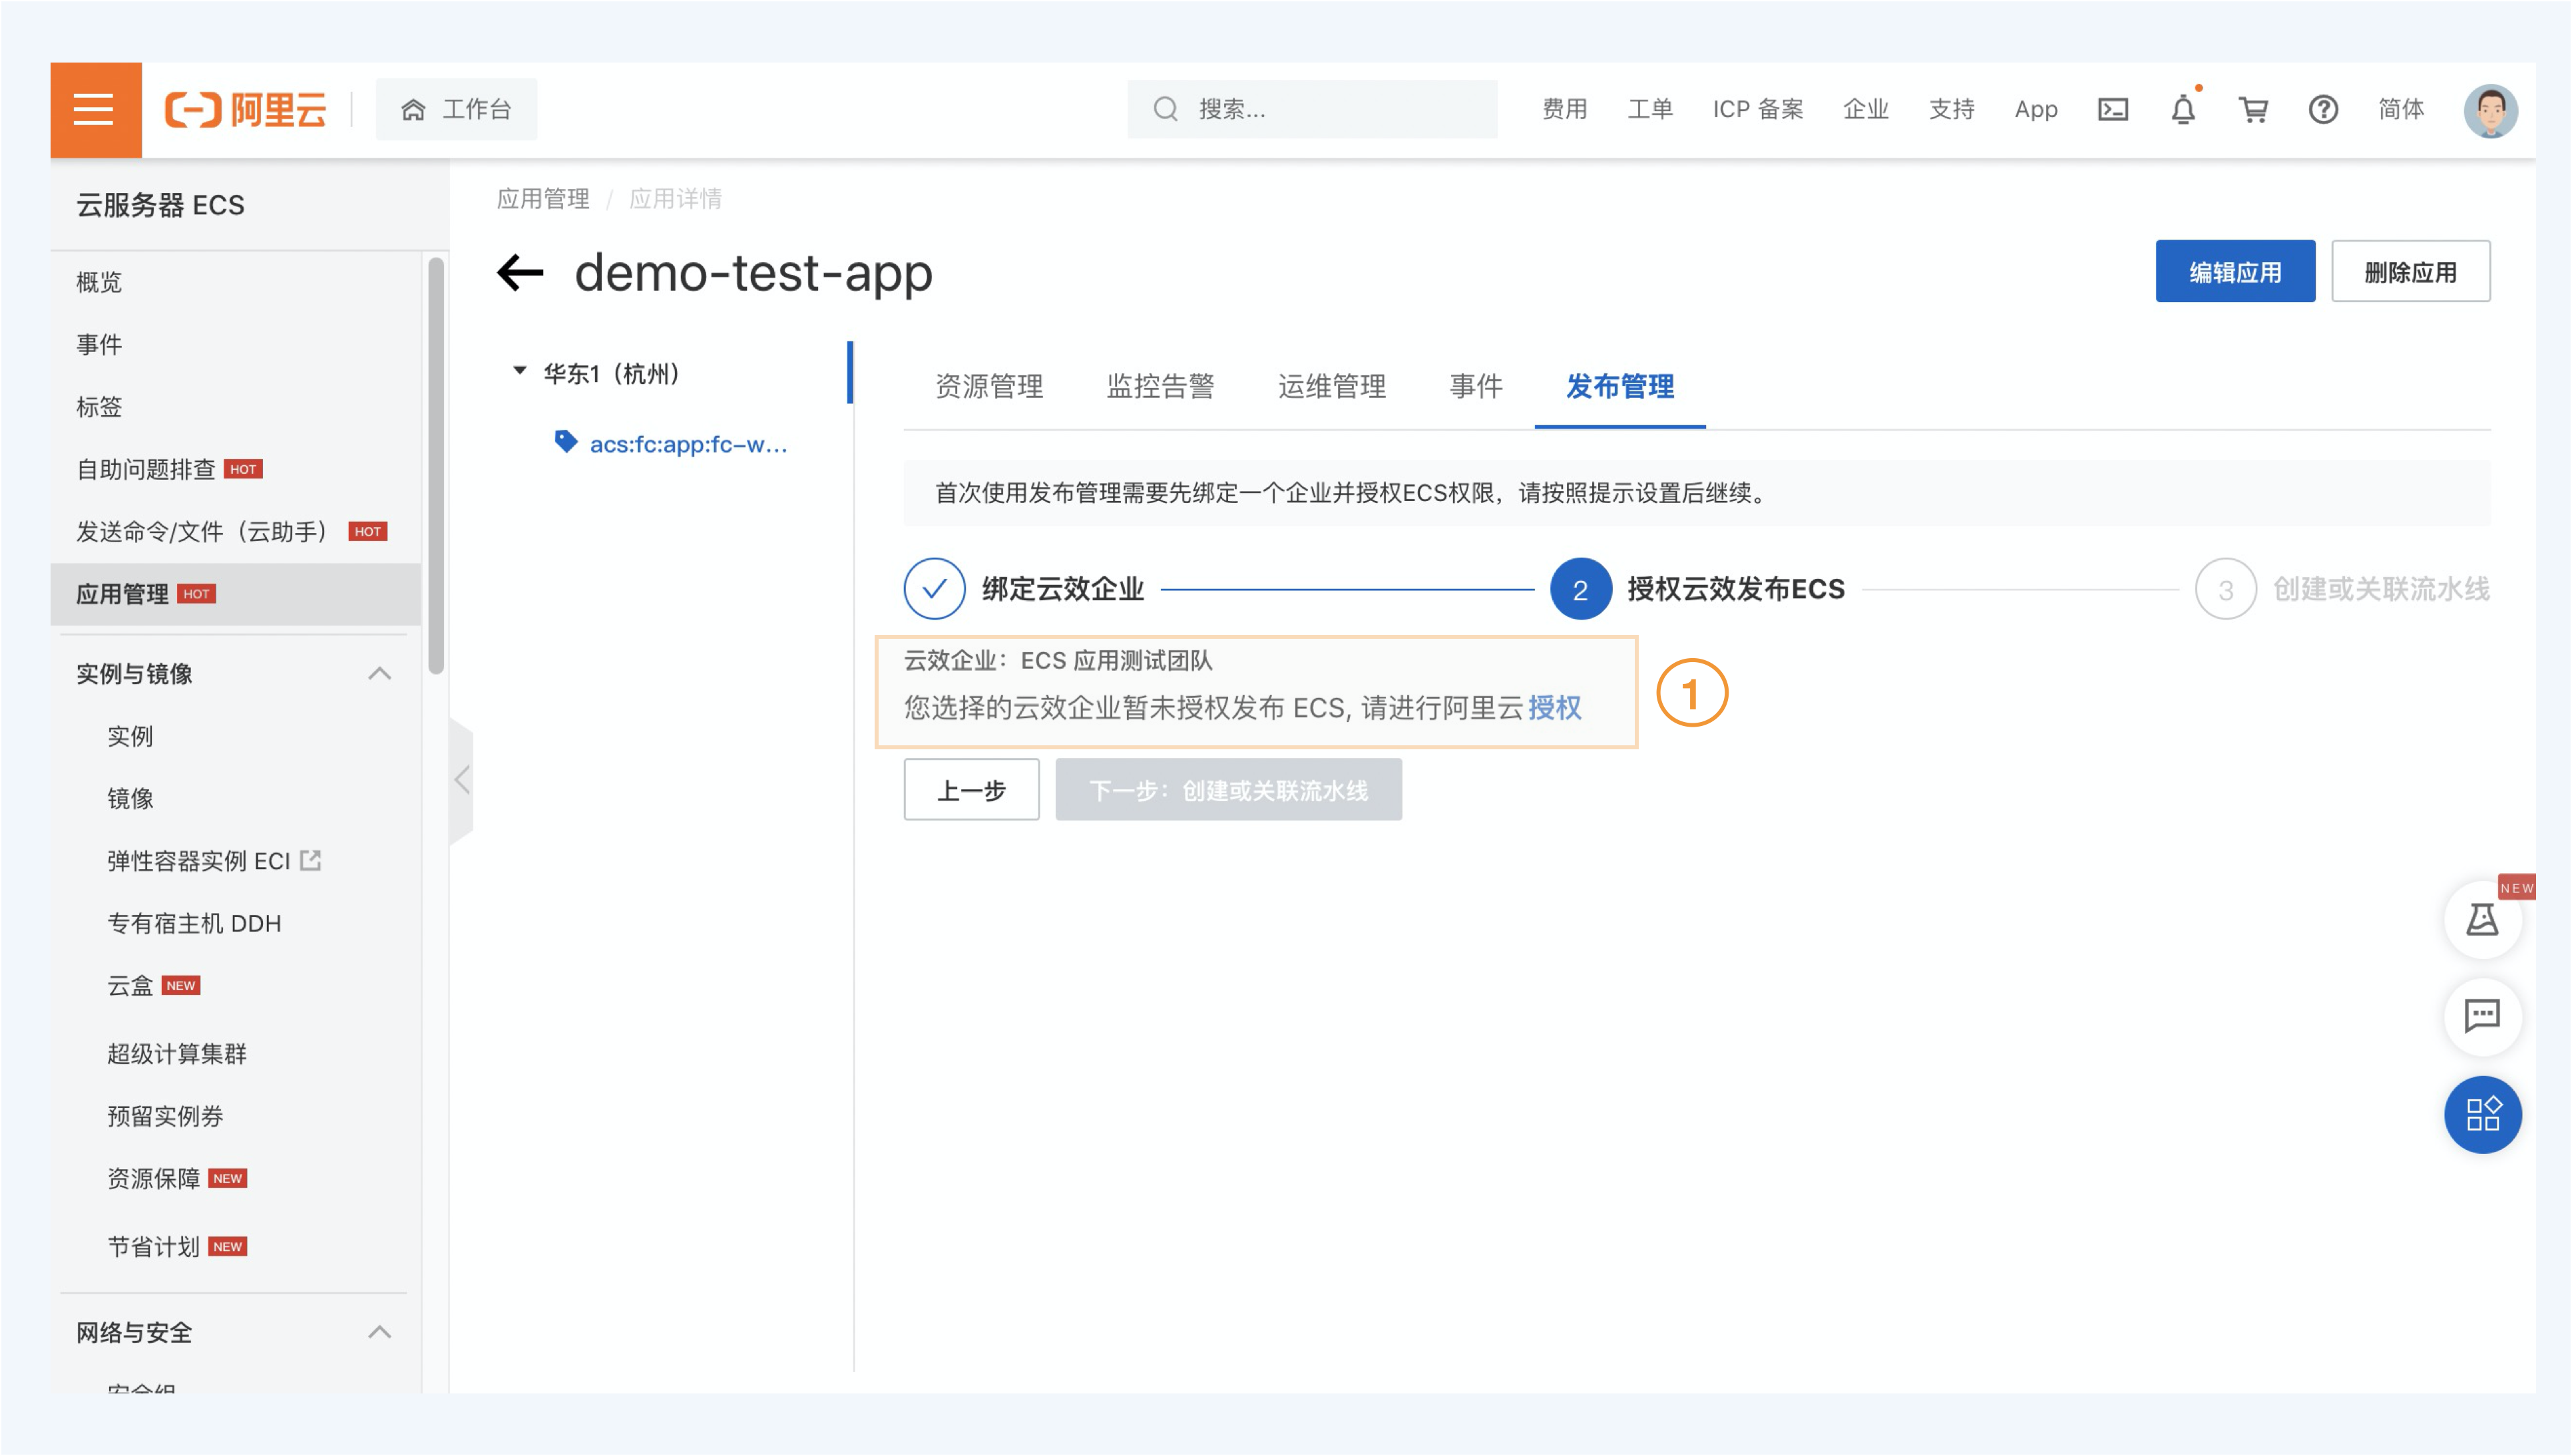Open 支持 in the top navigation
Viewport: 2572px width, 1456px height.
(1951, 109)
